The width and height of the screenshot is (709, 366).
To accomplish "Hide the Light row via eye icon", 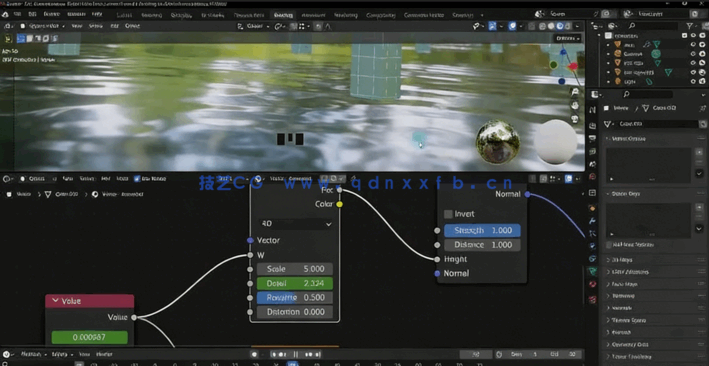I will coord(693,81).
